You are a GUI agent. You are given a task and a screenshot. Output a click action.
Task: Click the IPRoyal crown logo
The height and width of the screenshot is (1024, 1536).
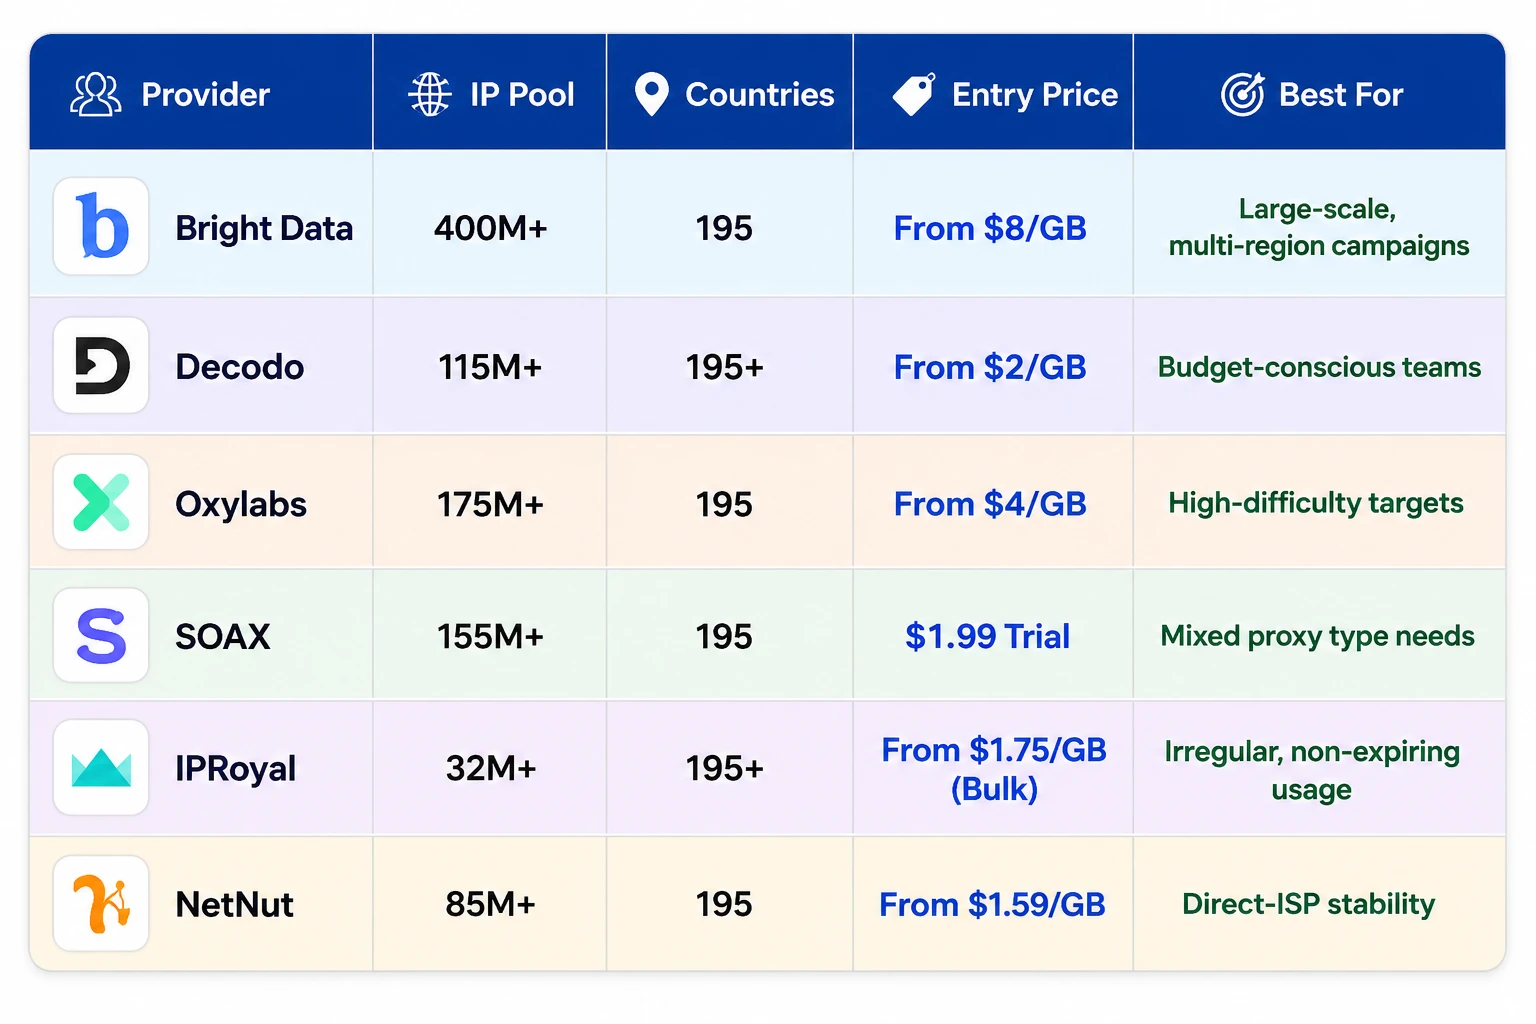101,767
